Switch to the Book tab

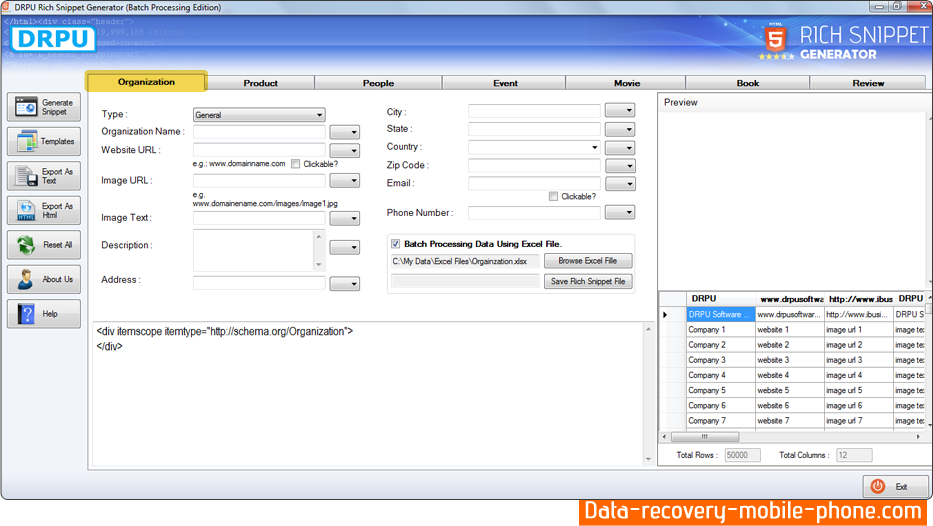click(x=748, y=83)
